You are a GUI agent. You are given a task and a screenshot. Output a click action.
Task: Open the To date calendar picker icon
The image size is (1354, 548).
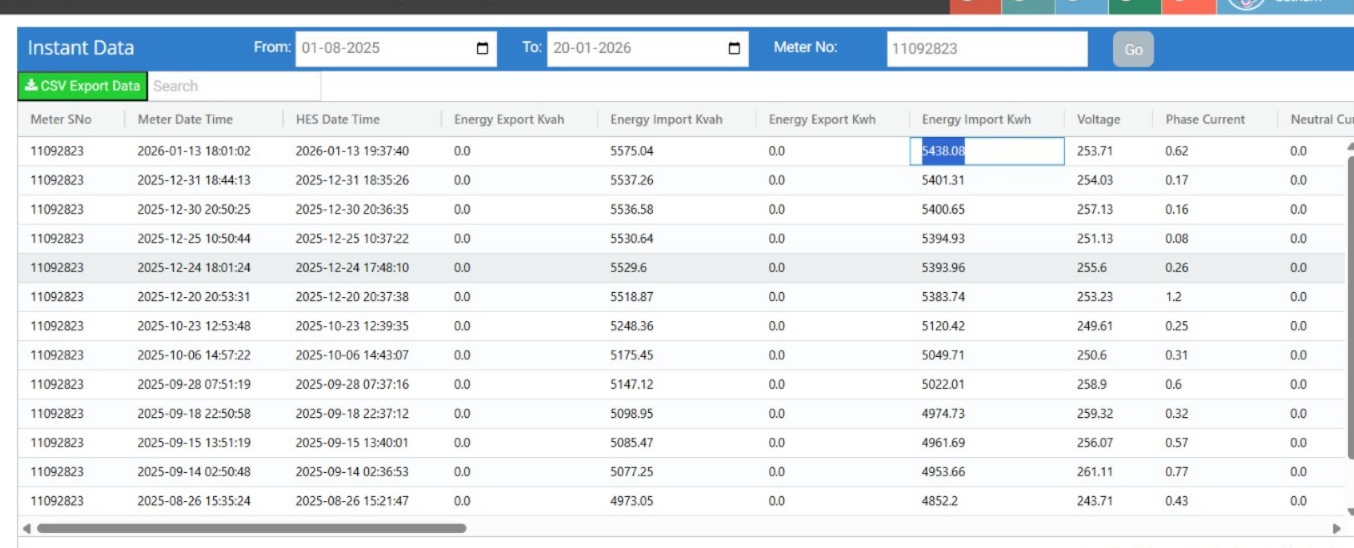point(734,48)
